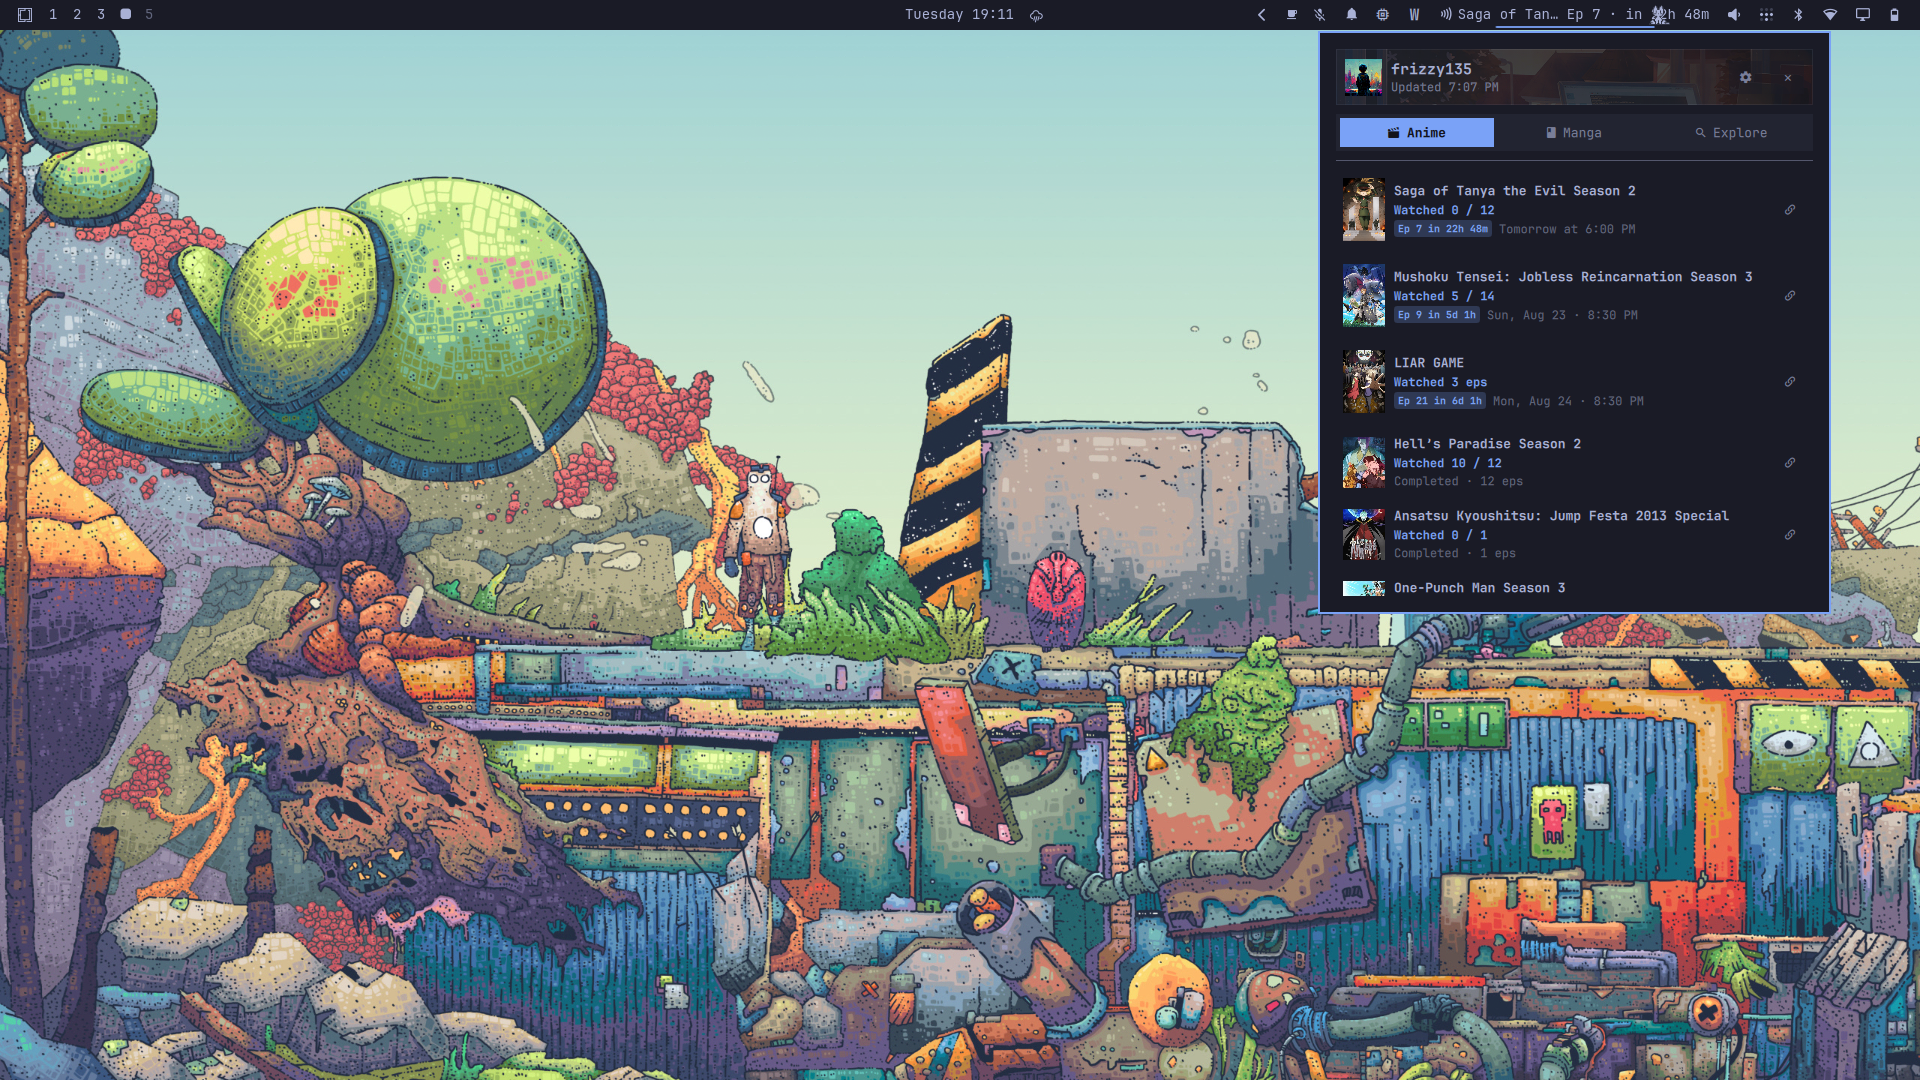Click the Tuesday 19:11 clock
This screenshot has height=1080, width=1920.
[959, 14]
